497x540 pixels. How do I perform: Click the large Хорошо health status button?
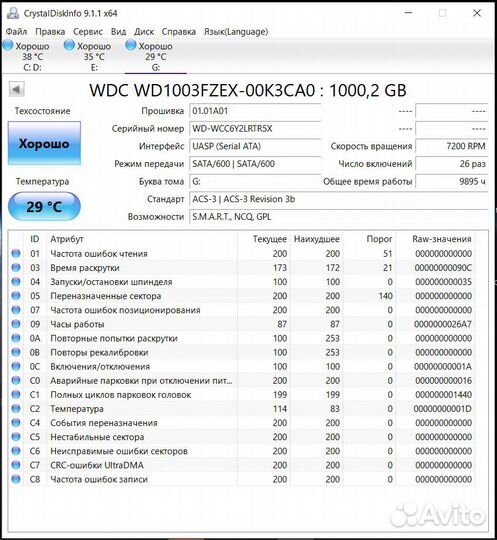coord(44,143)
